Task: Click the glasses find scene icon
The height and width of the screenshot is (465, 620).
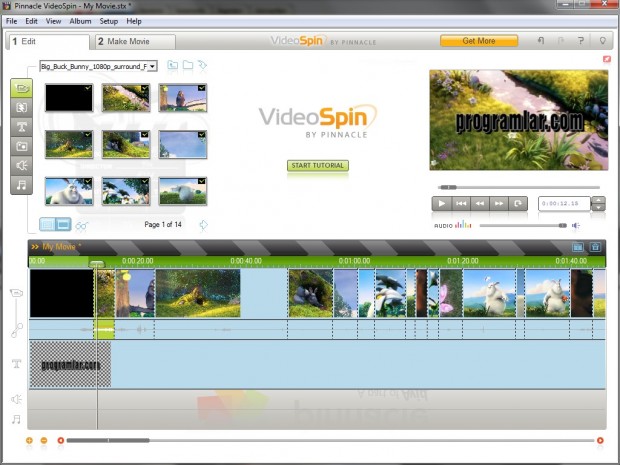Action: coord(81,226)
